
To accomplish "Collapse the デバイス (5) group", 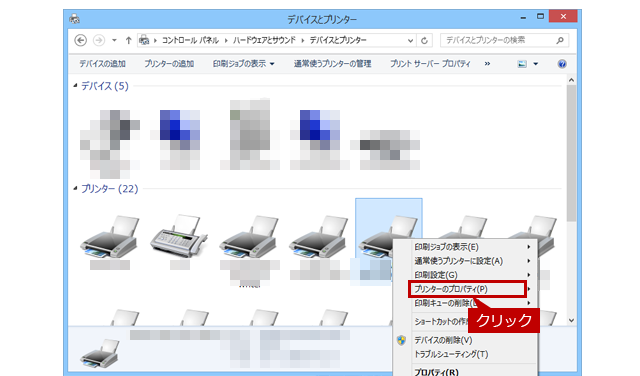I will tap(75, 85).
